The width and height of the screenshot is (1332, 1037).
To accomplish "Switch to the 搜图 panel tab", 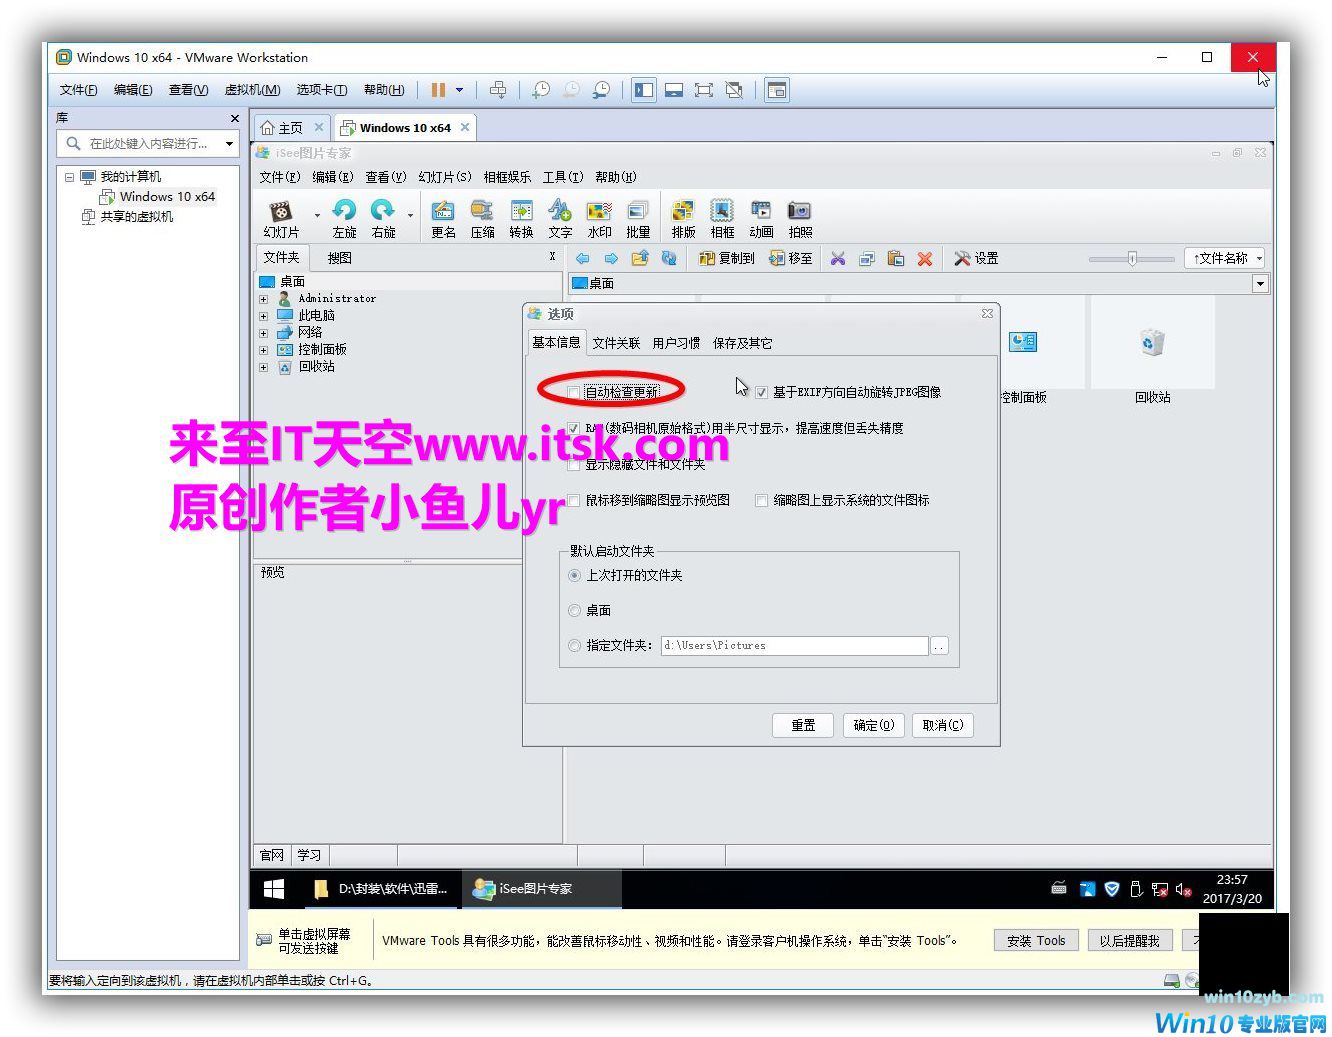I will [x=340, y=258].
